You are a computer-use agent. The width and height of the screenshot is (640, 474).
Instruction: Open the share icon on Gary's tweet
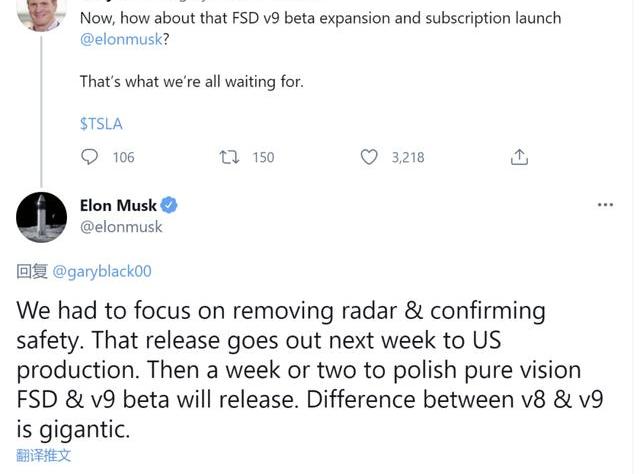(519, 157)
